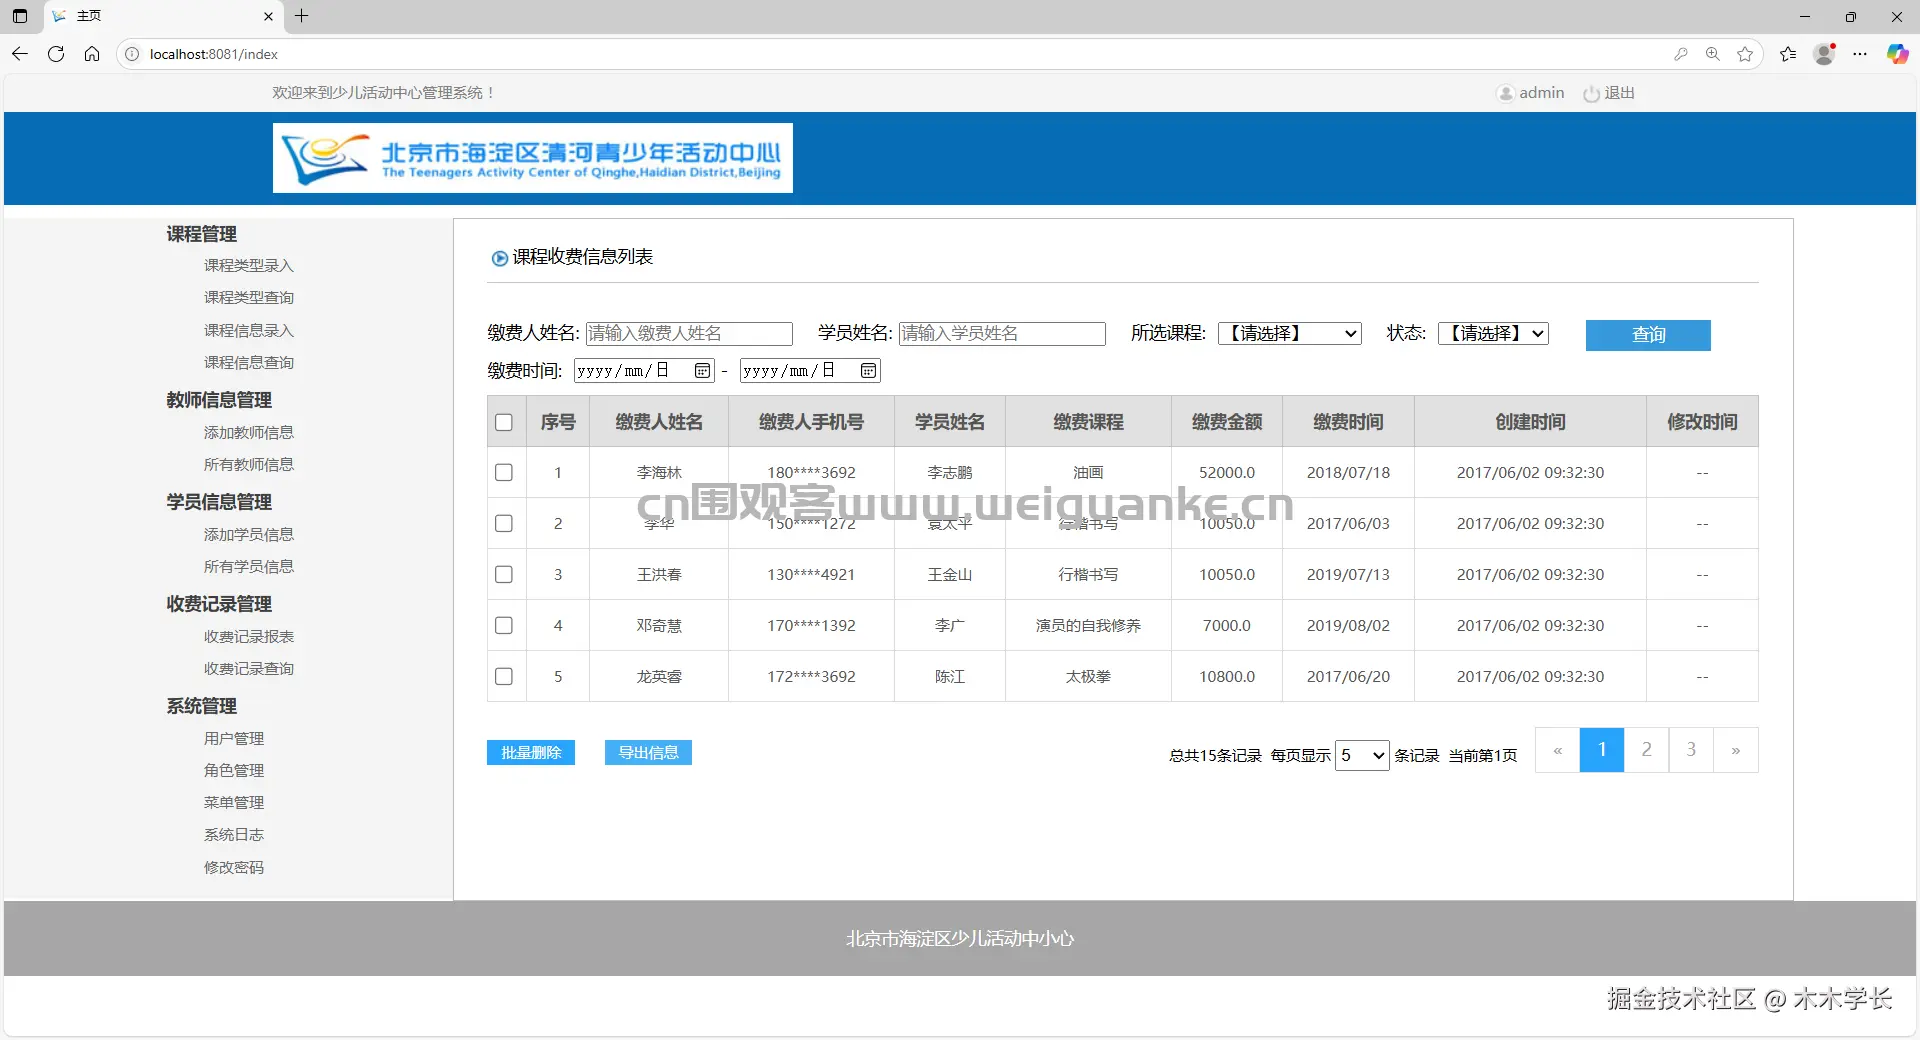Go to page 3 of records

(1691, 750)
